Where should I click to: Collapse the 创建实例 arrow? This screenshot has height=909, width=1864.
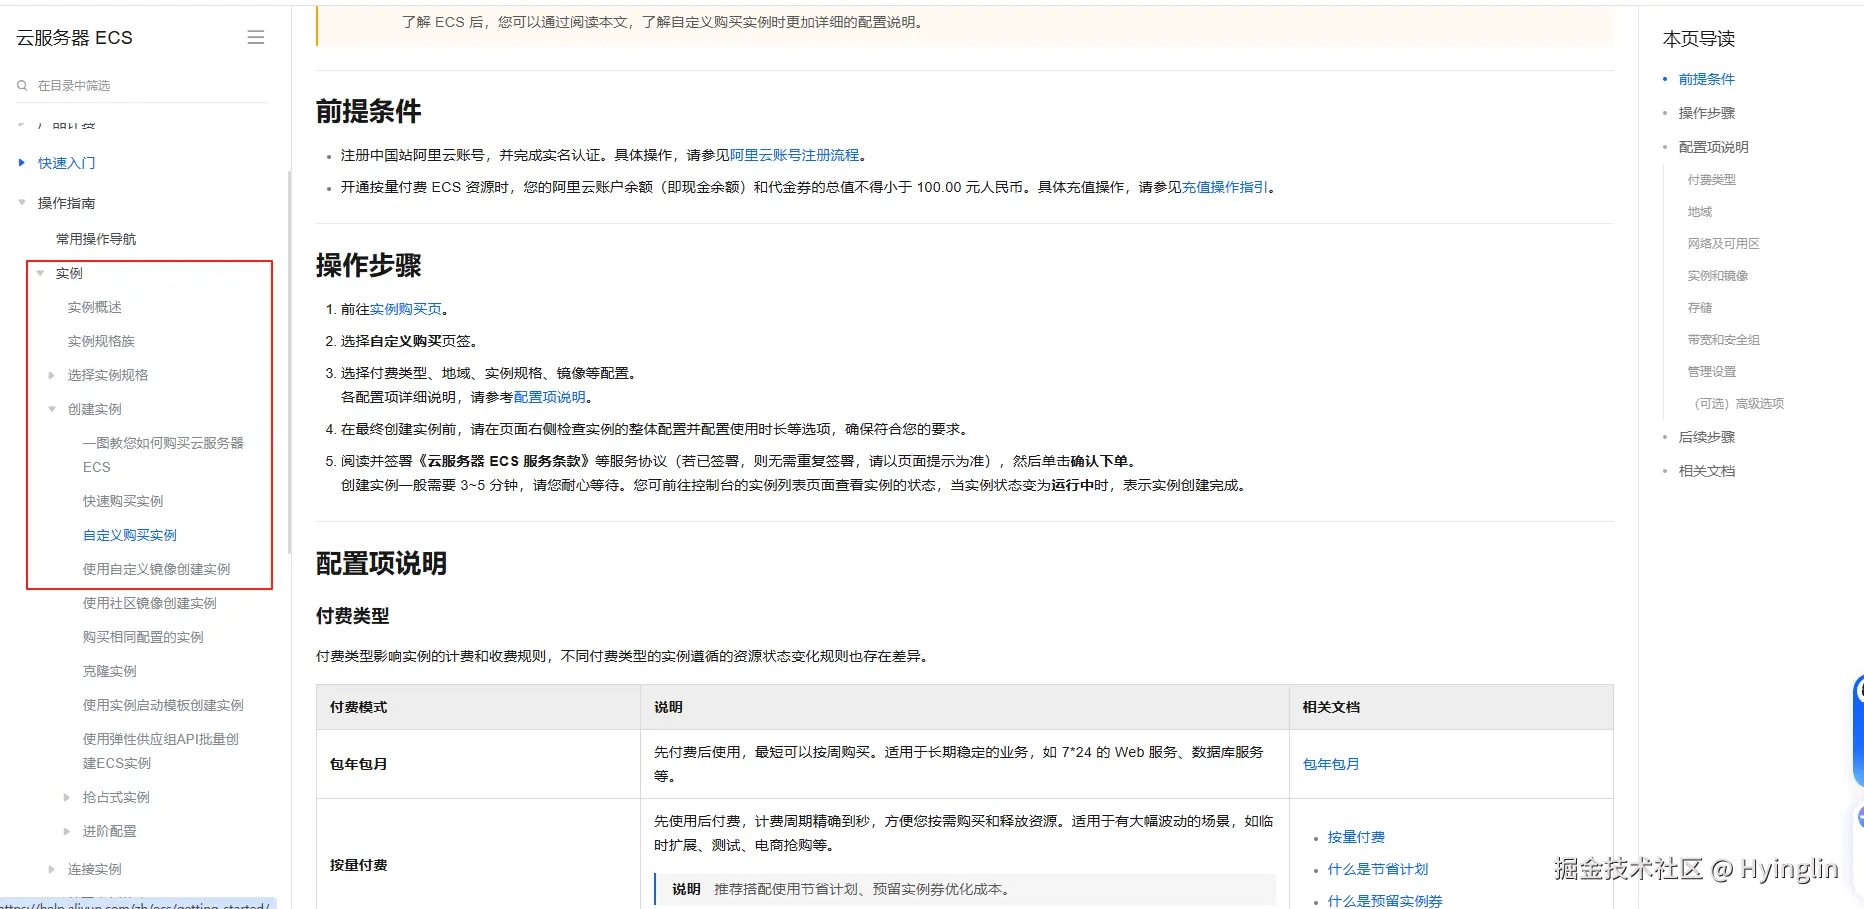coord(52,409)
